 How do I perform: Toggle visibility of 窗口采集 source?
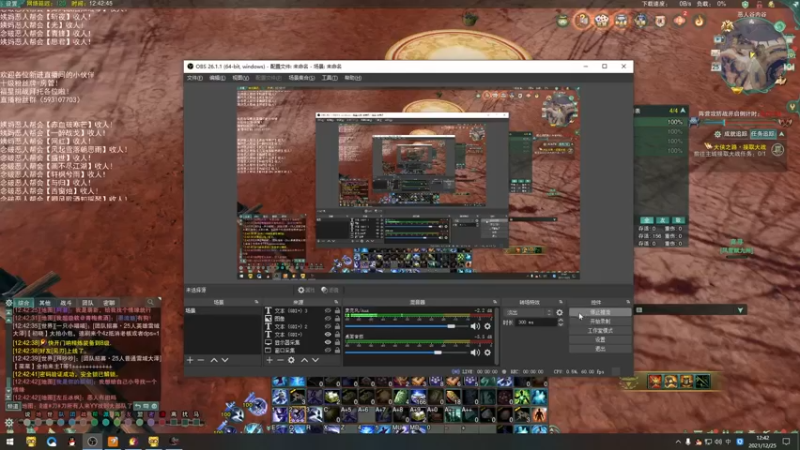(x=328, y=351)
